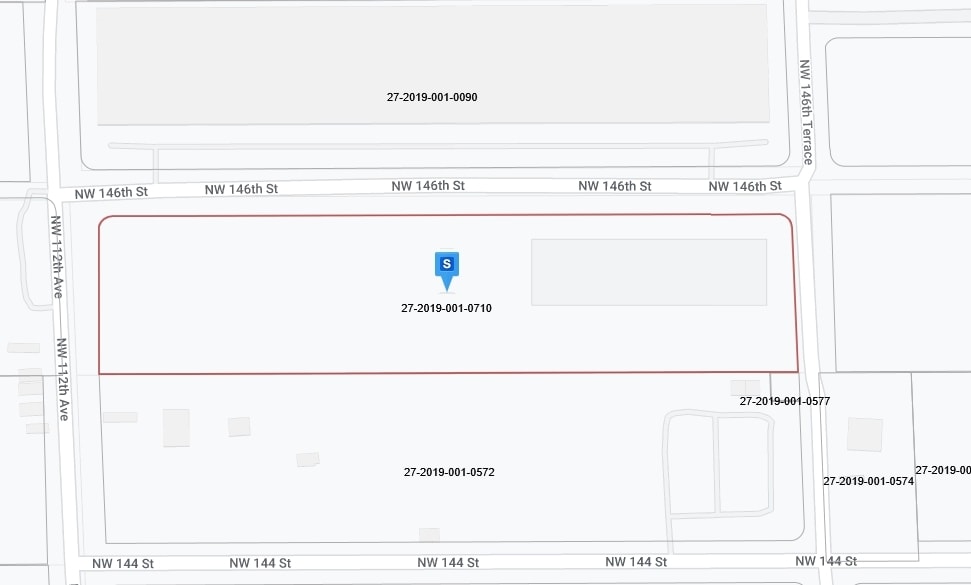The width and height of the screenshot is (971, 585).
Task: Click the upper NW 112th Ave label
Action: coord(57,258)
